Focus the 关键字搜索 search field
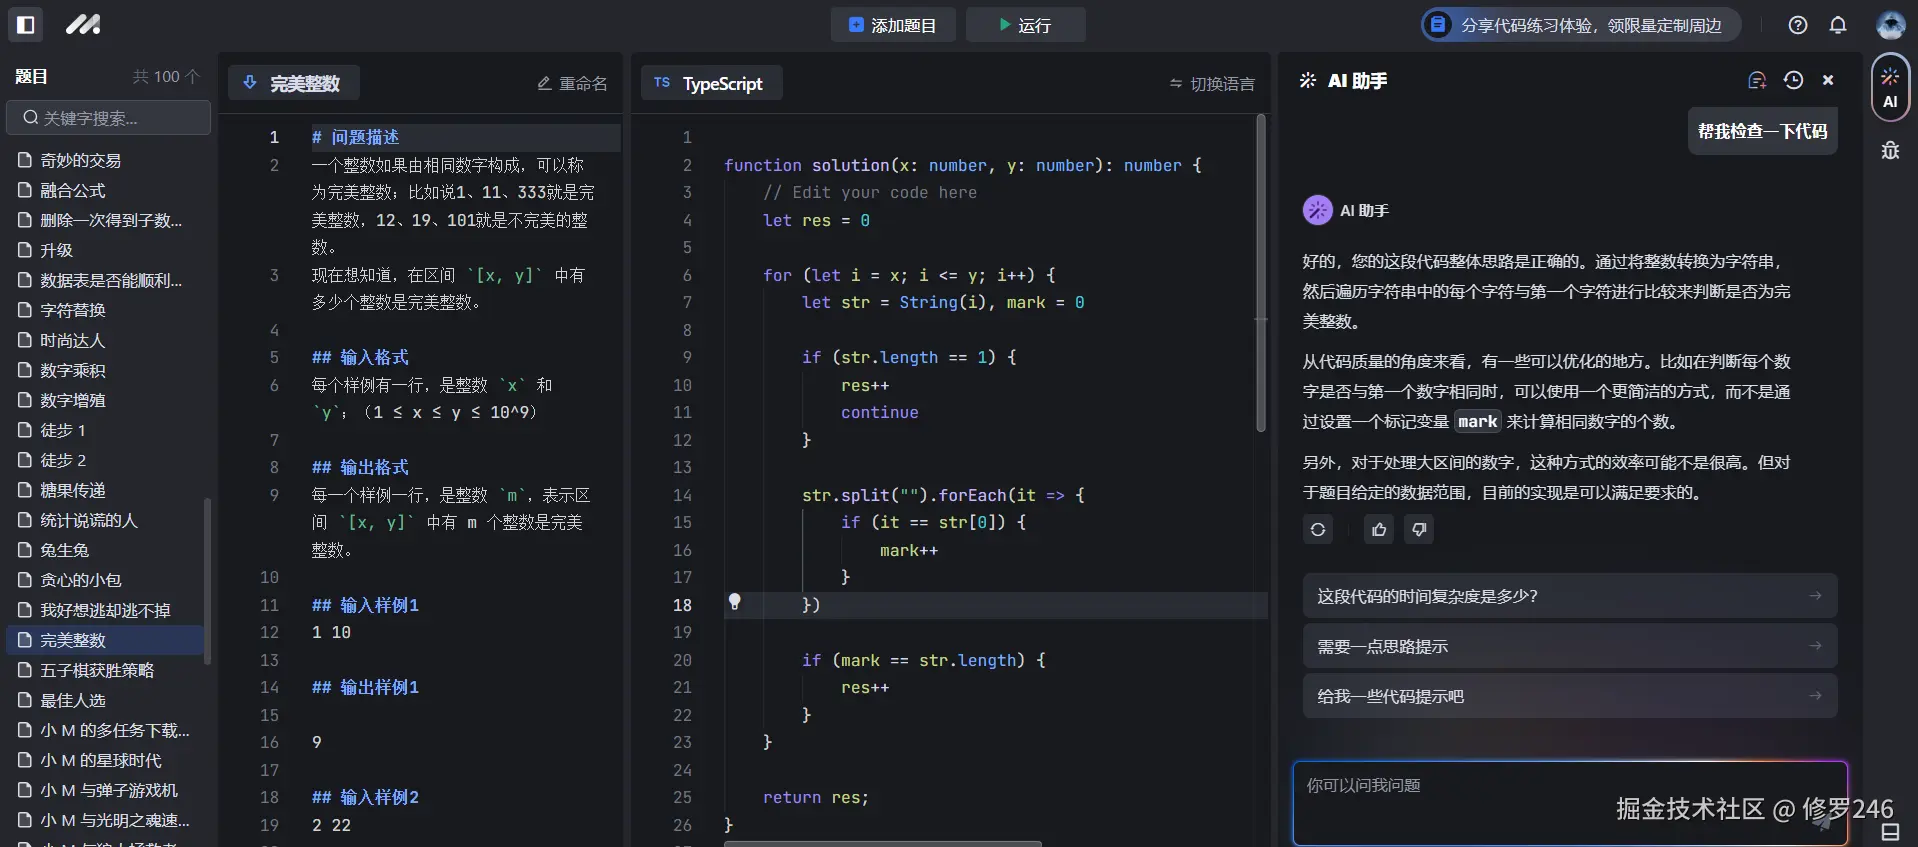This screenshot has width=1918, height=847. point(109,118)
